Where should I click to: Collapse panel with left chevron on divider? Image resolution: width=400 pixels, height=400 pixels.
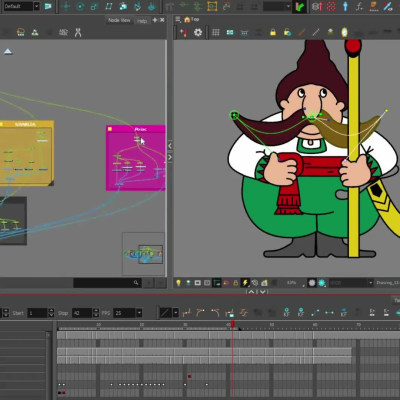[170, 146]
